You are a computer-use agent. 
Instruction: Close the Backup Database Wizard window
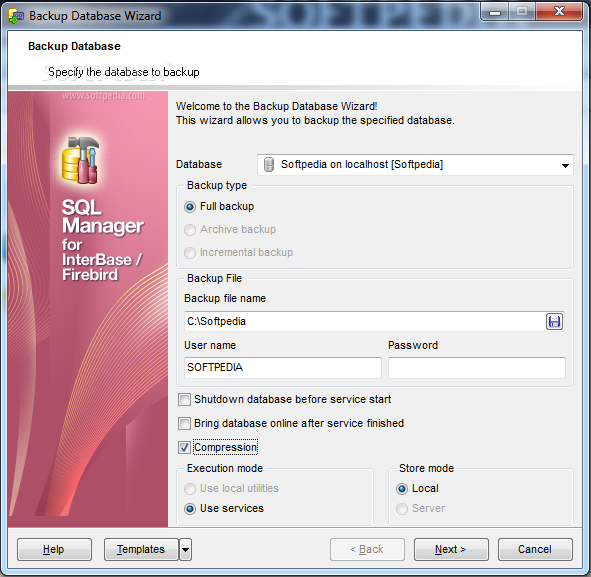click(x=559, y=11)
